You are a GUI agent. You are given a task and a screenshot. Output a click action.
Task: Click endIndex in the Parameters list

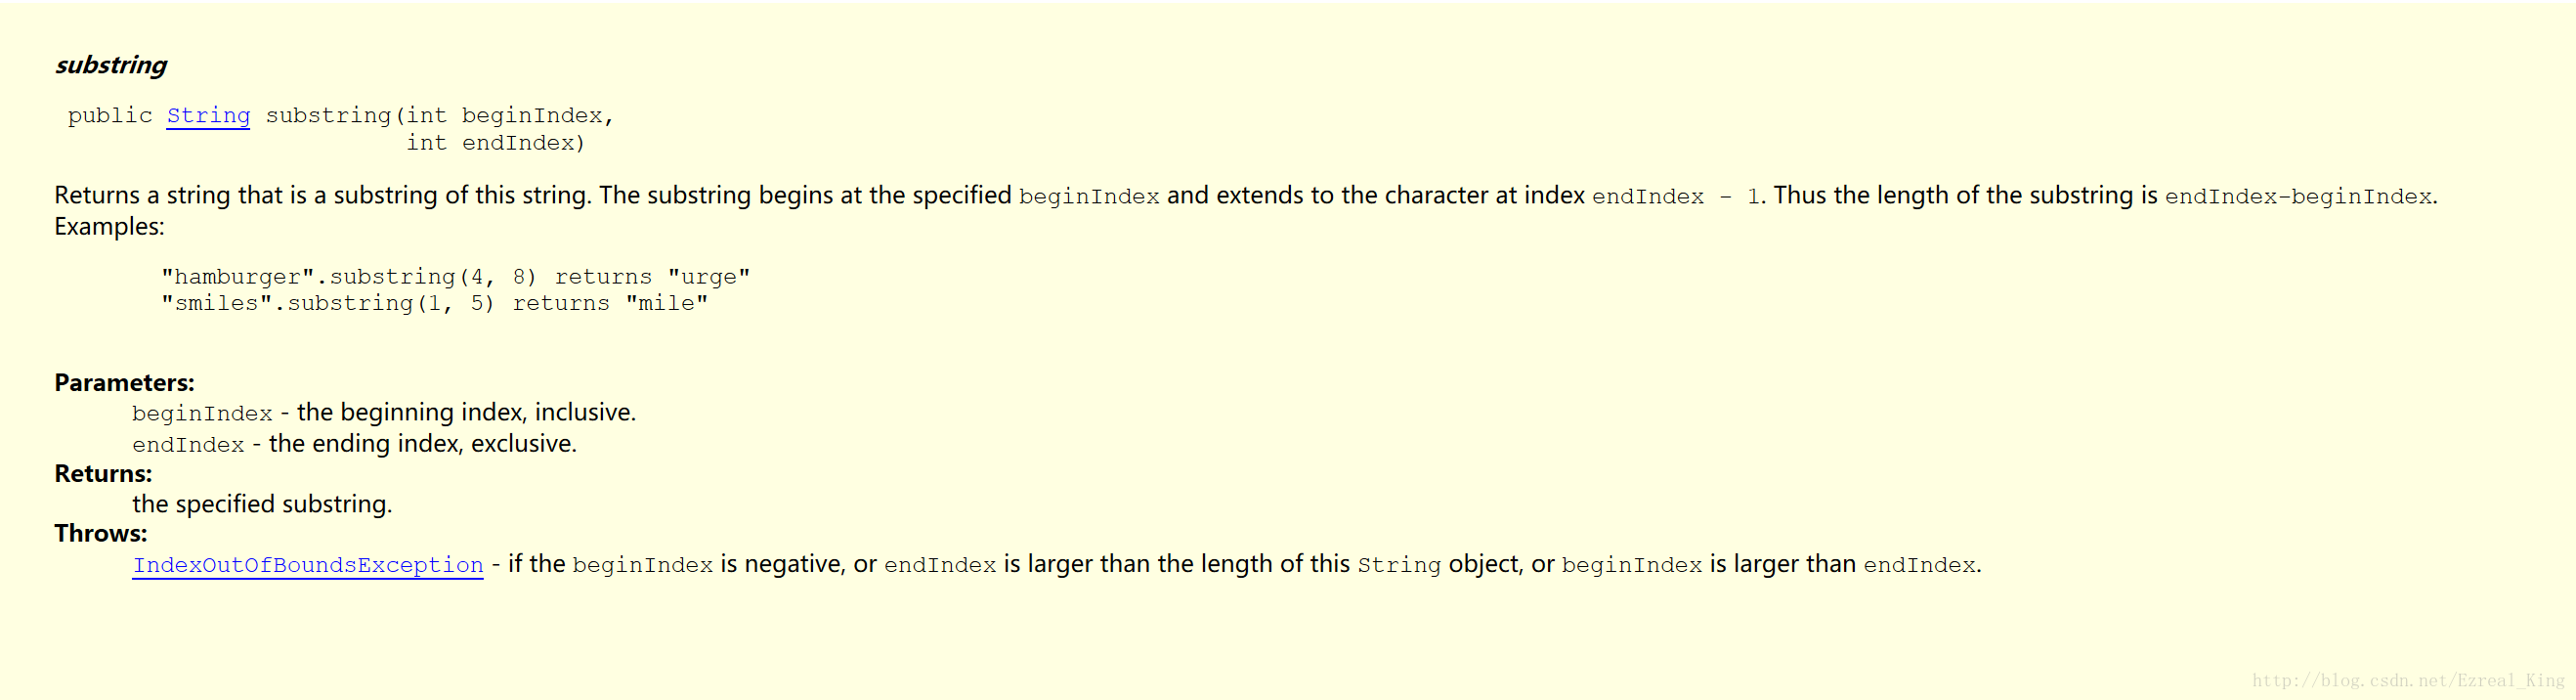188,445
